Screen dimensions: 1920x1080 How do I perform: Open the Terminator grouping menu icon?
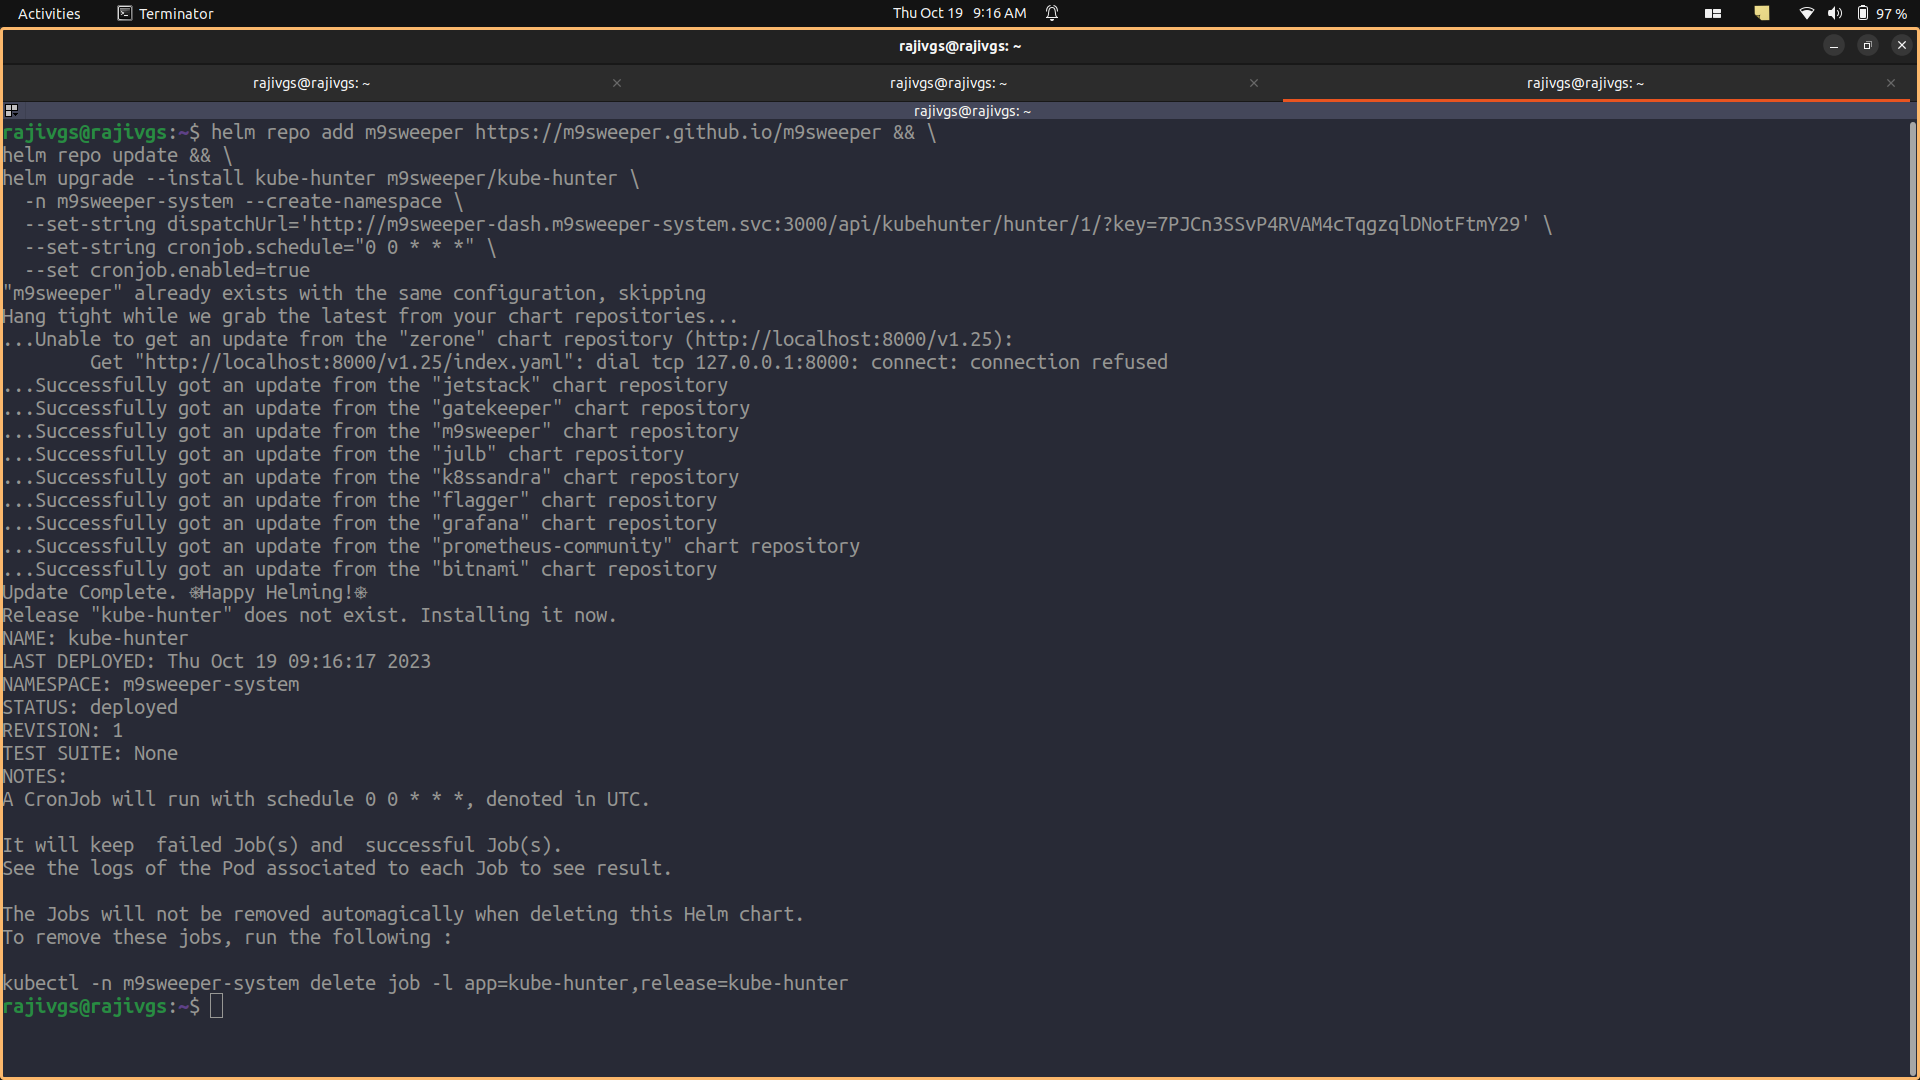click(x=11, y=110)
